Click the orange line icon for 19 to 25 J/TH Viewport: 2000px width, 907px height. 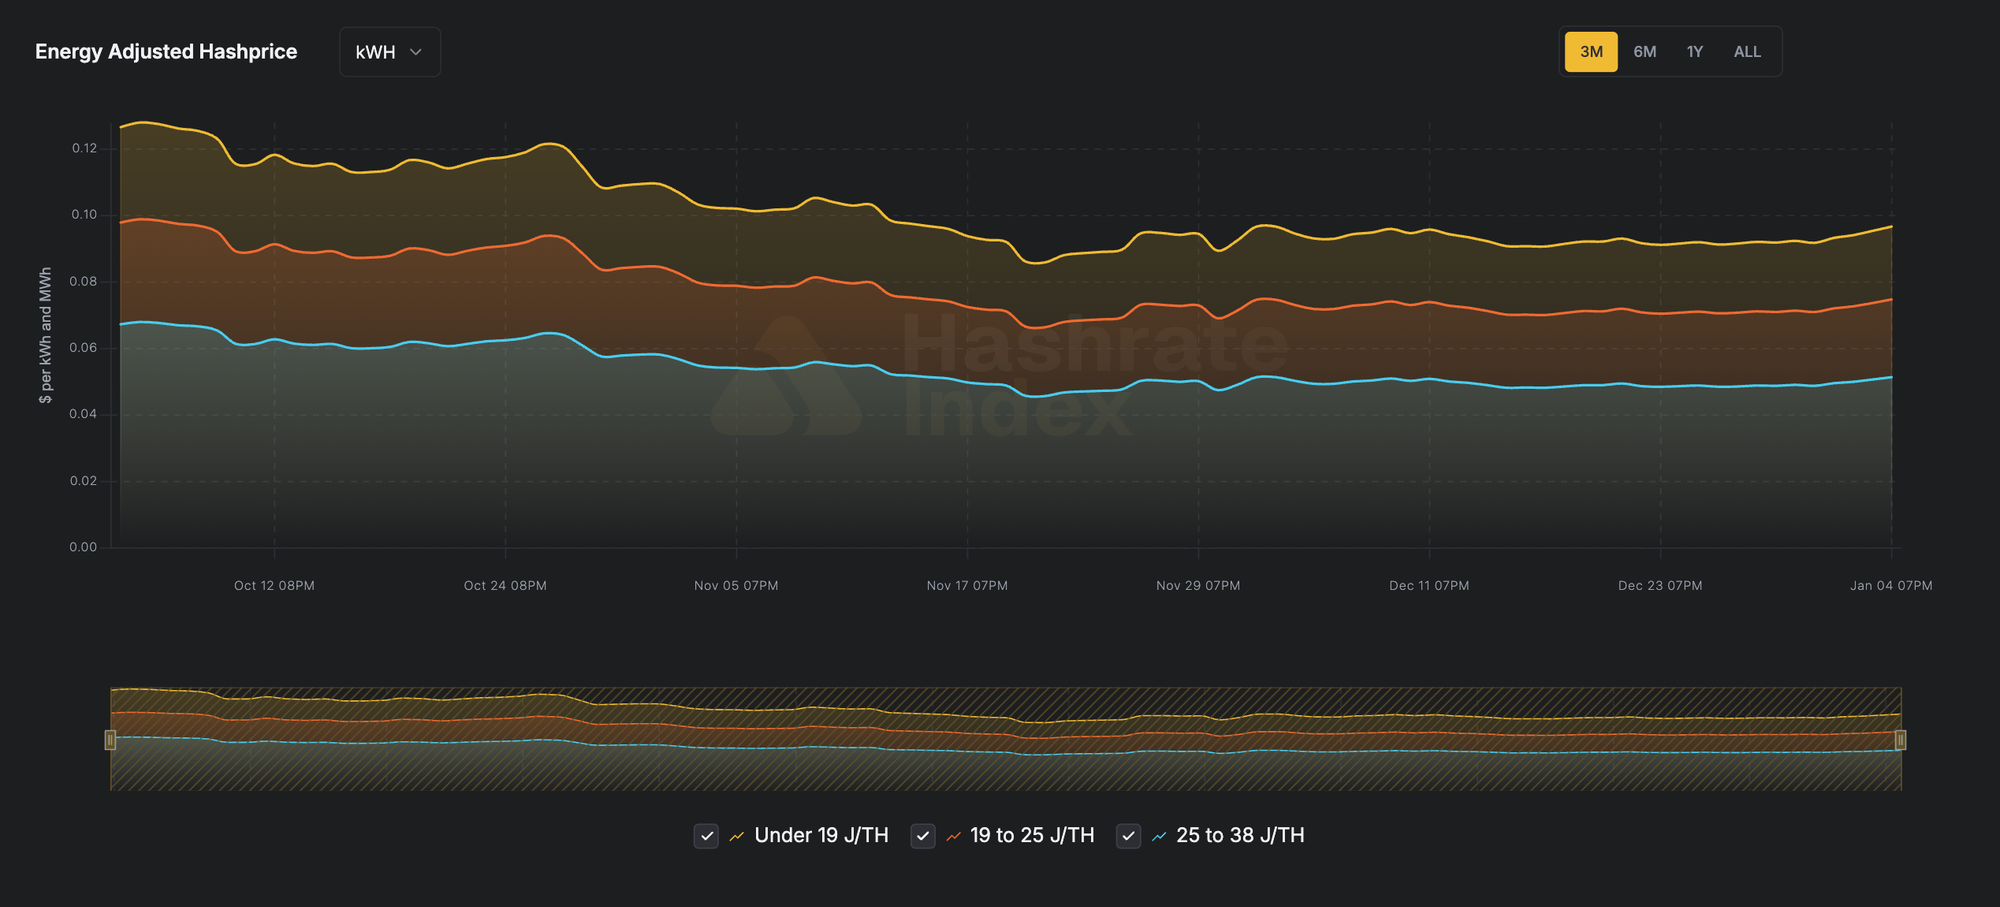pyautogui.click(x=953, y=836)
